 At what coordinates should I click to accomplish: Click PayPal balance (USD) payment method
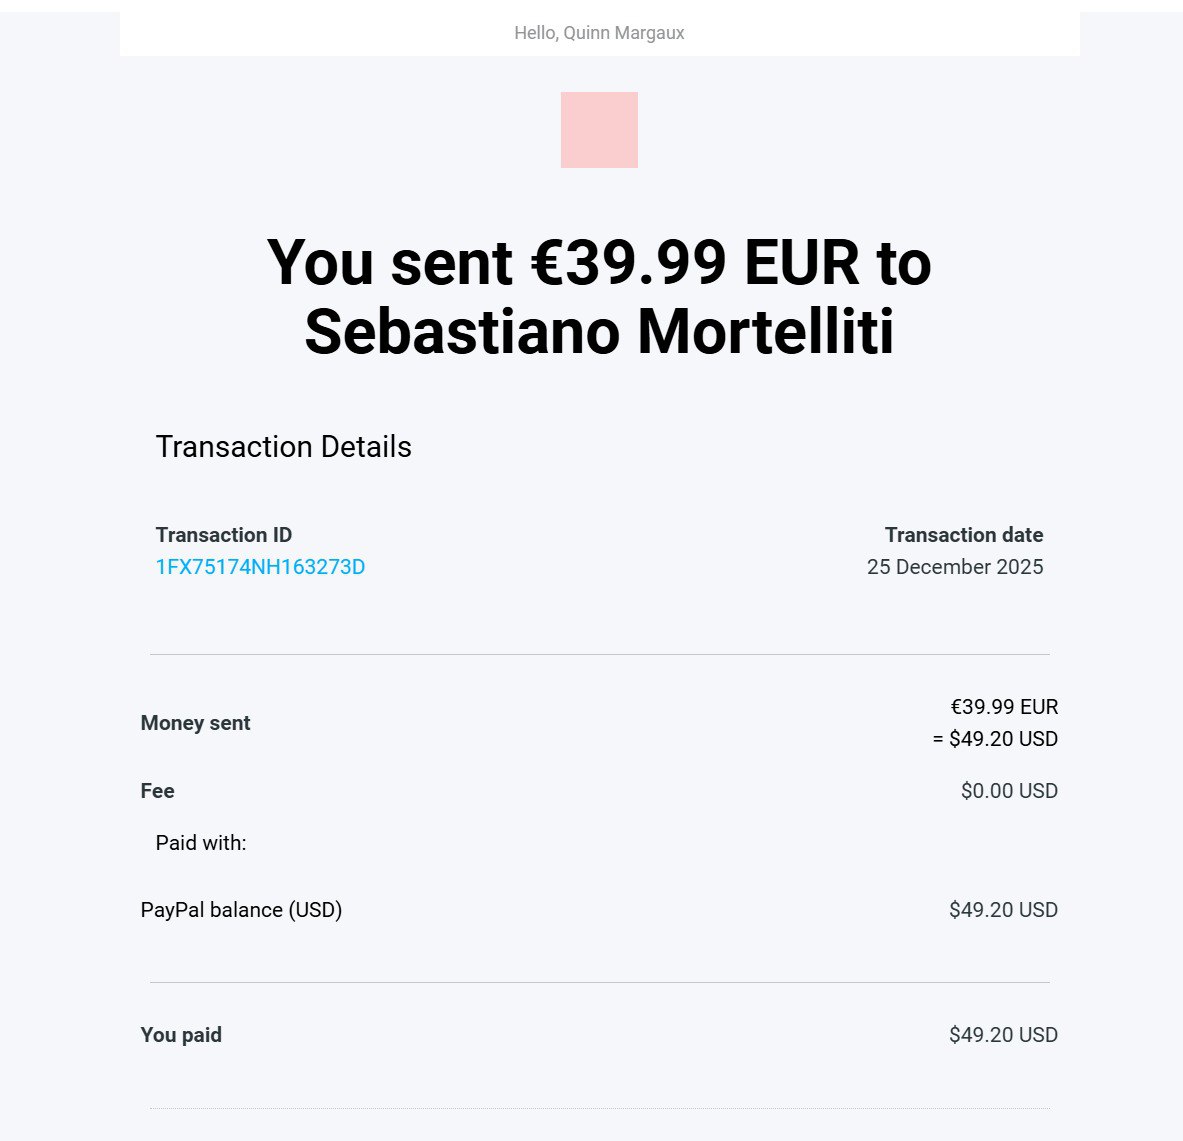click(241, 910)
